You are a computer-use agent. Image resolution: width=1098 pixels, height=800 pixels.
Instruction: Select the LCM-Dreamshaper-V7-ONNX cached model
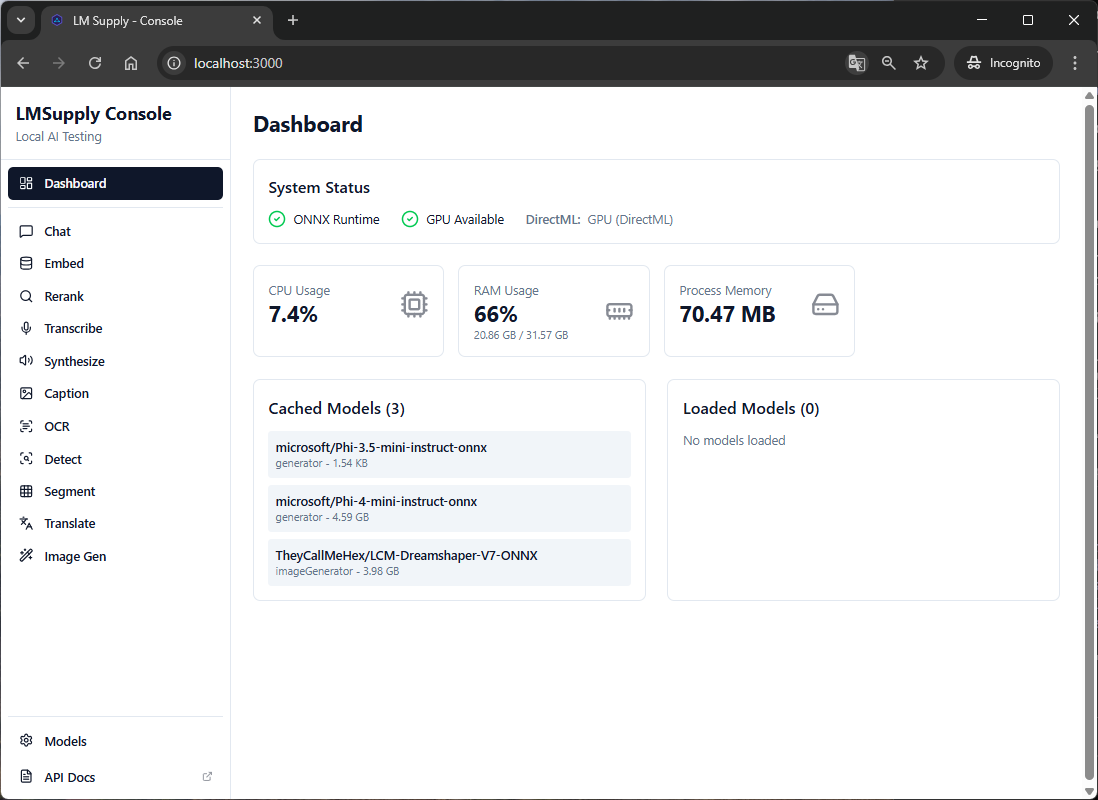(x=449, y=563)
